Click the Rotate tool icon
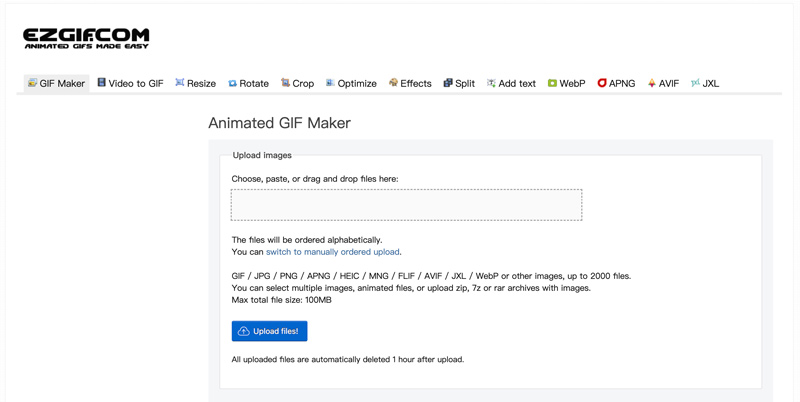 [232, 84]
